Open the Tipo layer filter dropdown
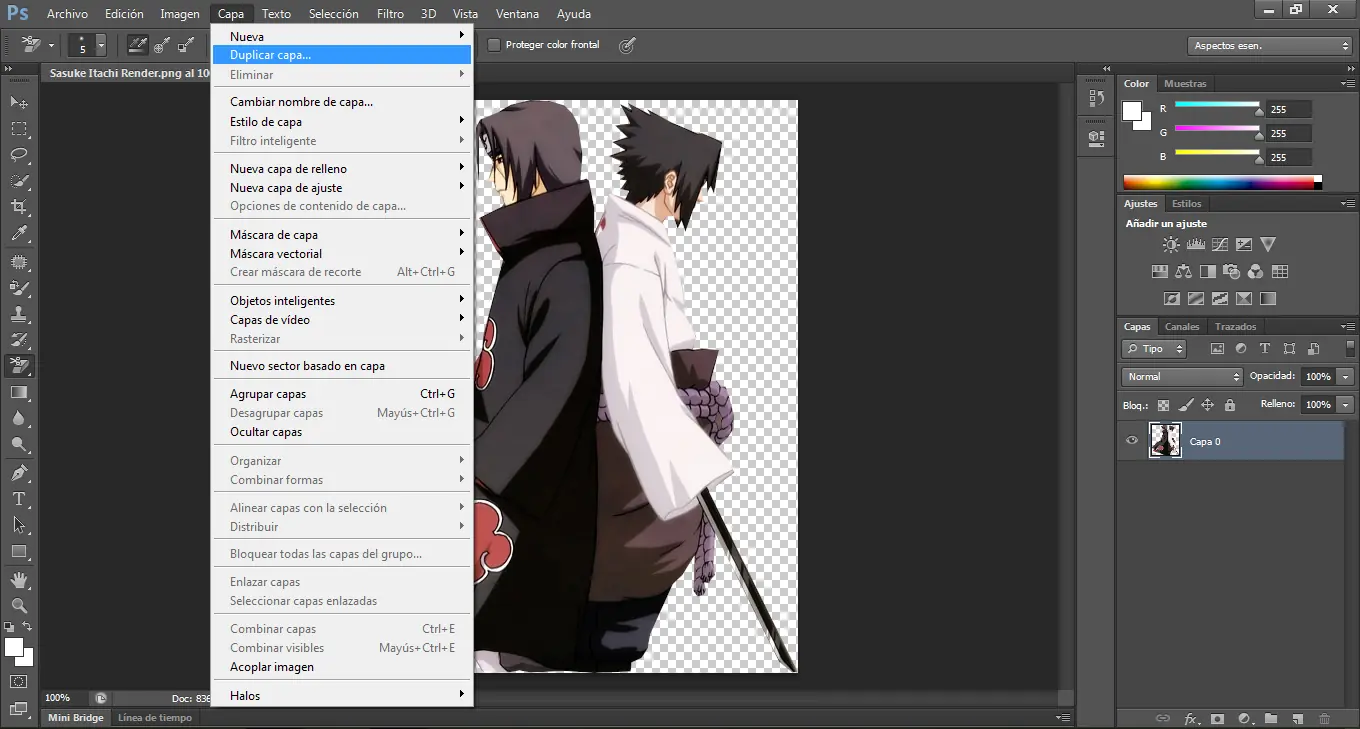This screenshot has width=1360, height=729. 1154,349
